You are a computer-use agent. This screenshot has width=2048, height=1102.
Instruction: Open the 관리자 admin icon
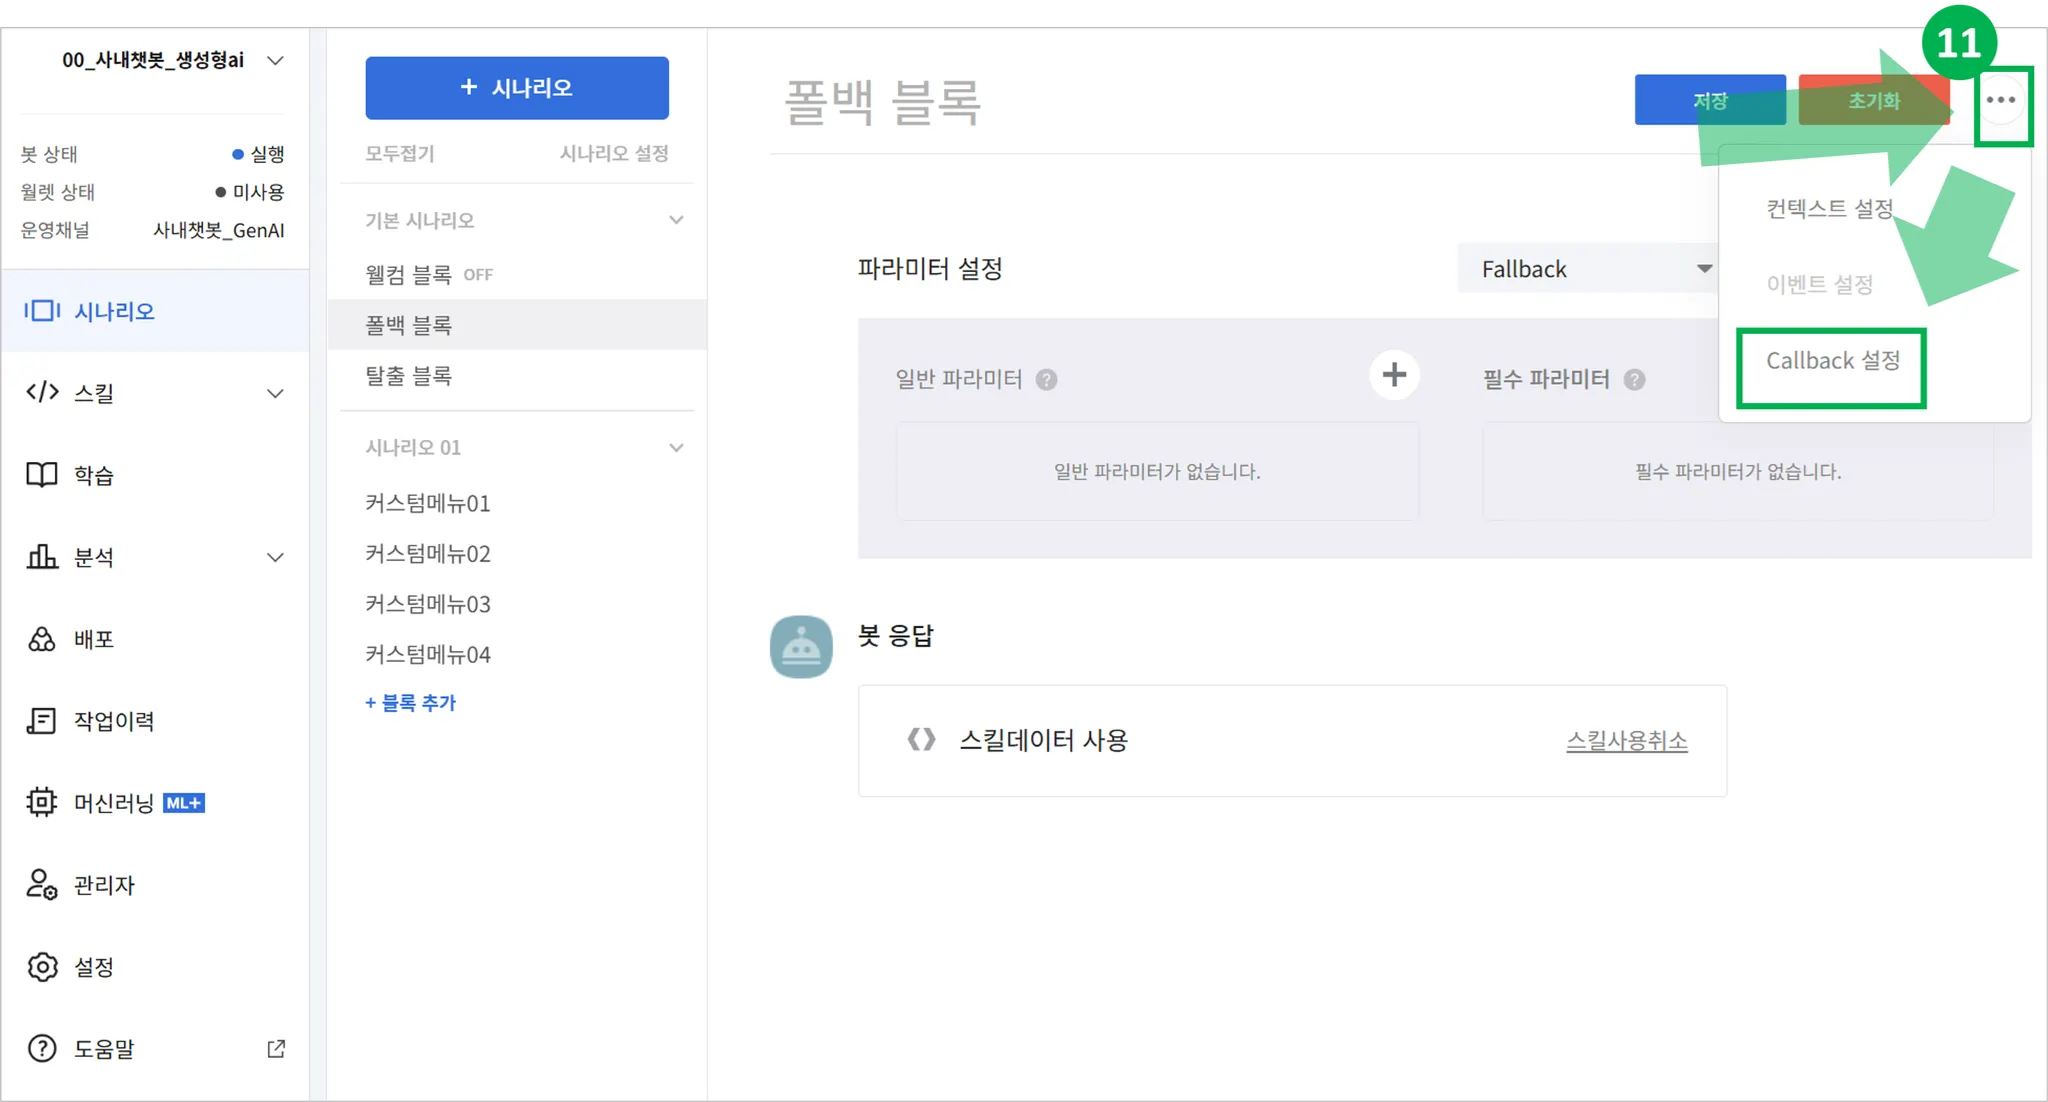click(x=41, y=885)
